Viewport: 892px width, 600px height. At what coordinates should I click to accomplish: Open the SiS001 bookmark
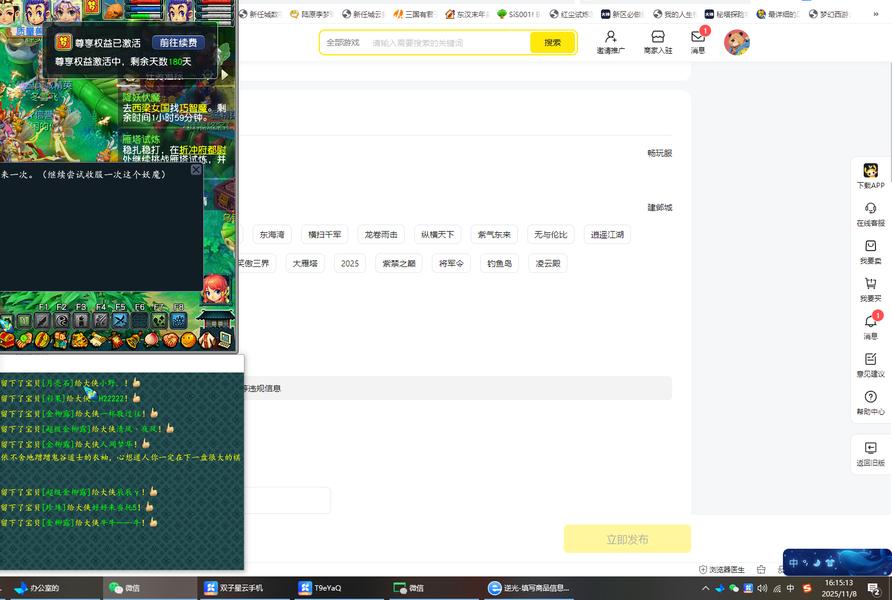tap(519, 14)
